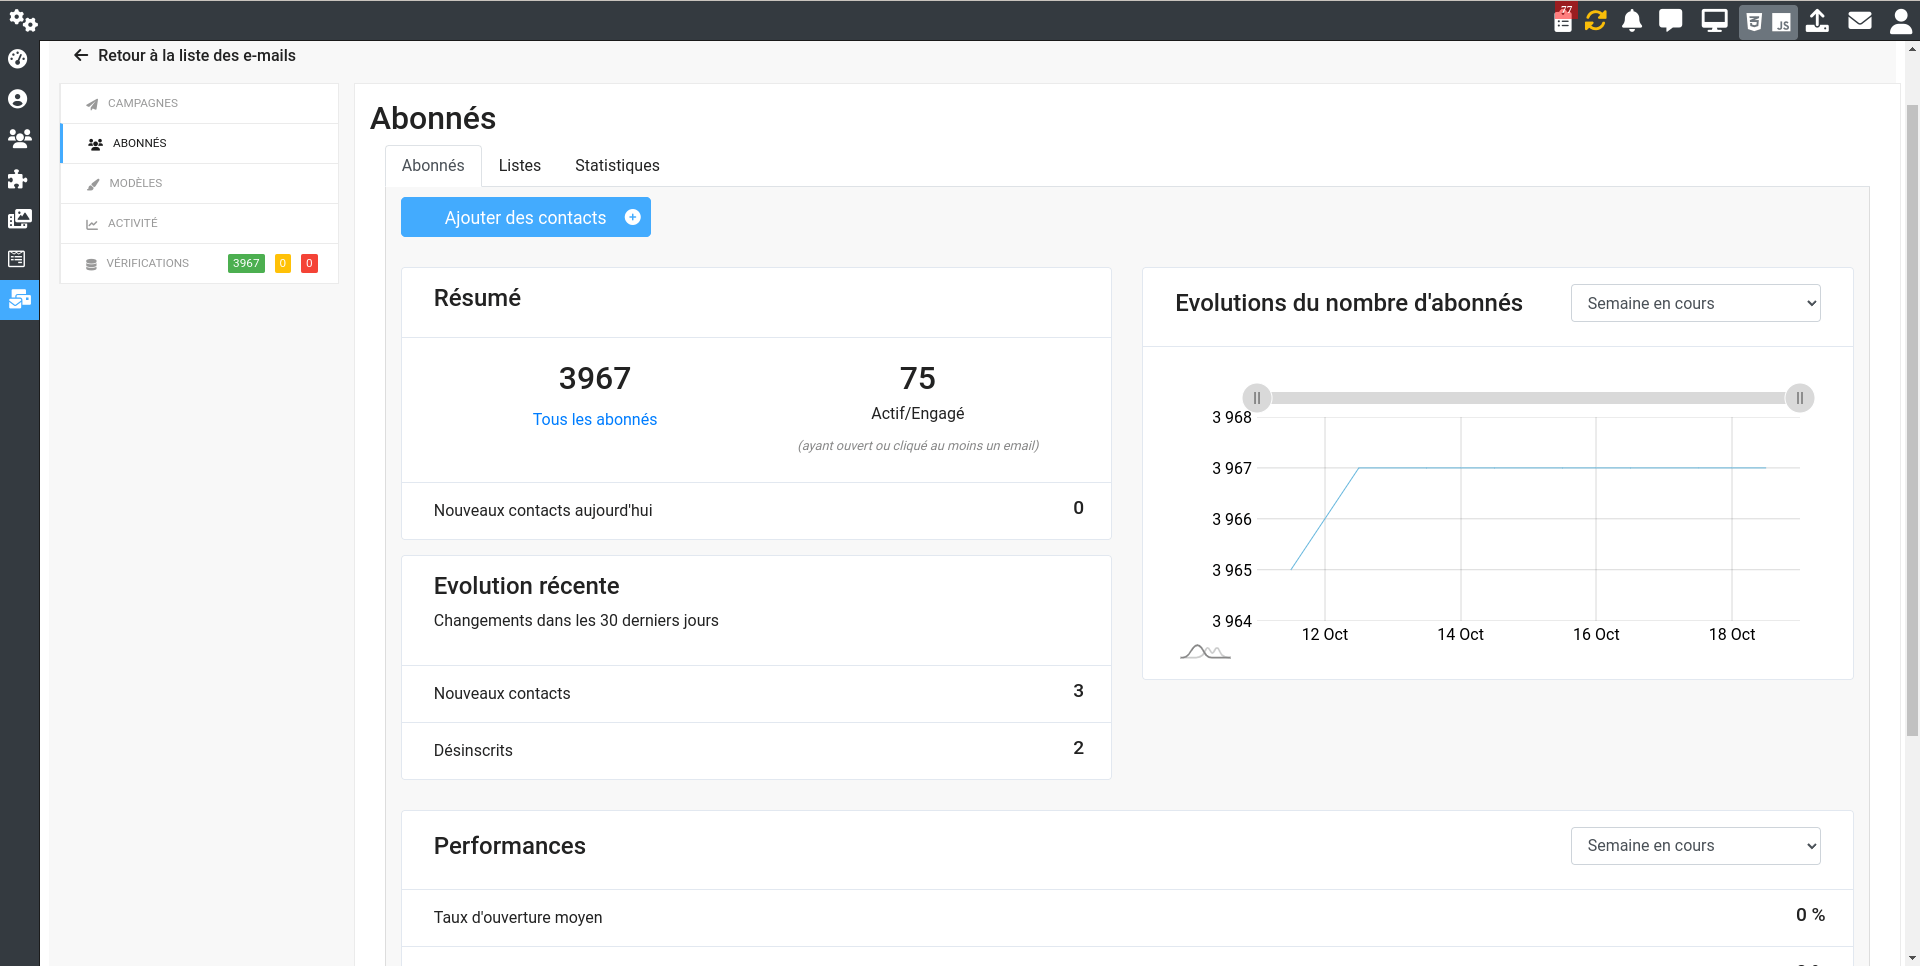1920x966 pixels.
Task: Open the notifications bell icon
Action: tap(1632, 20)
